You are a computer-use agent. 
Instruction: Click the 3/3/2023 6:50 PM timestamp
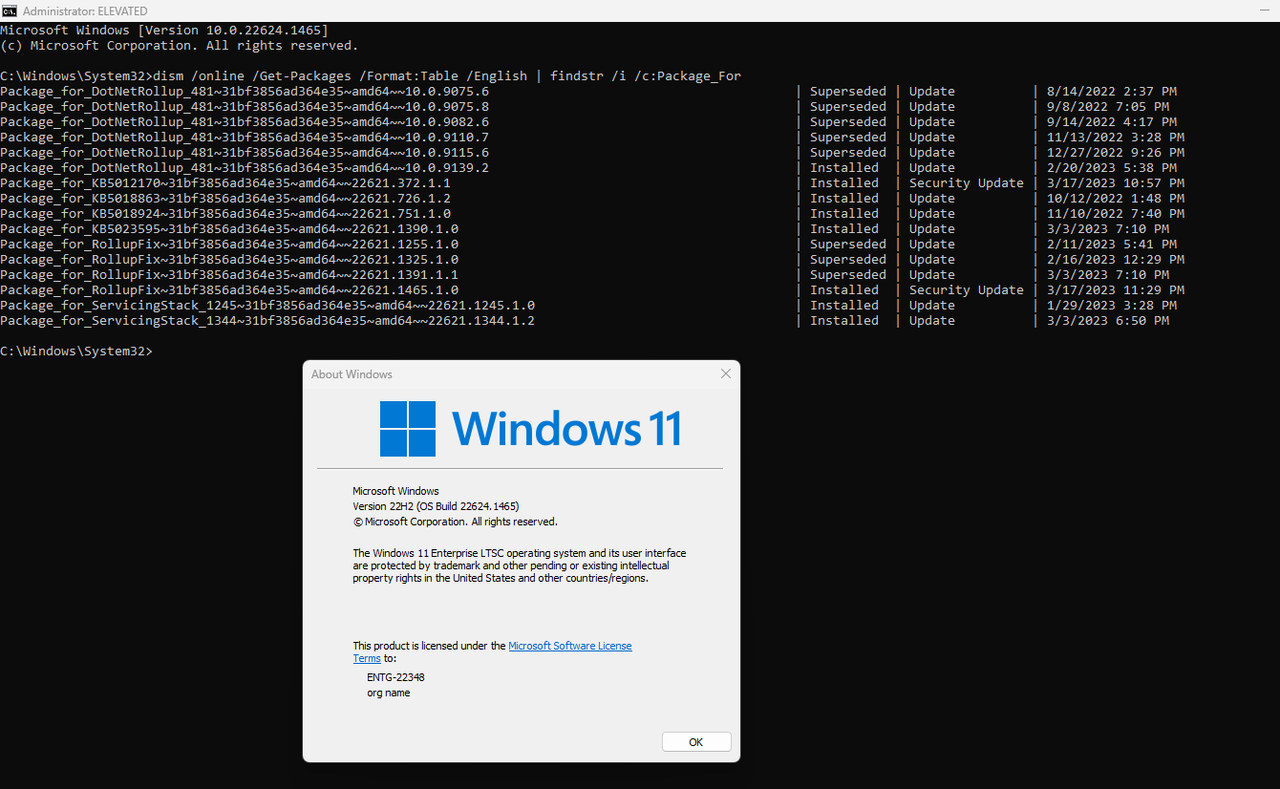click(x=1108, y=321)
